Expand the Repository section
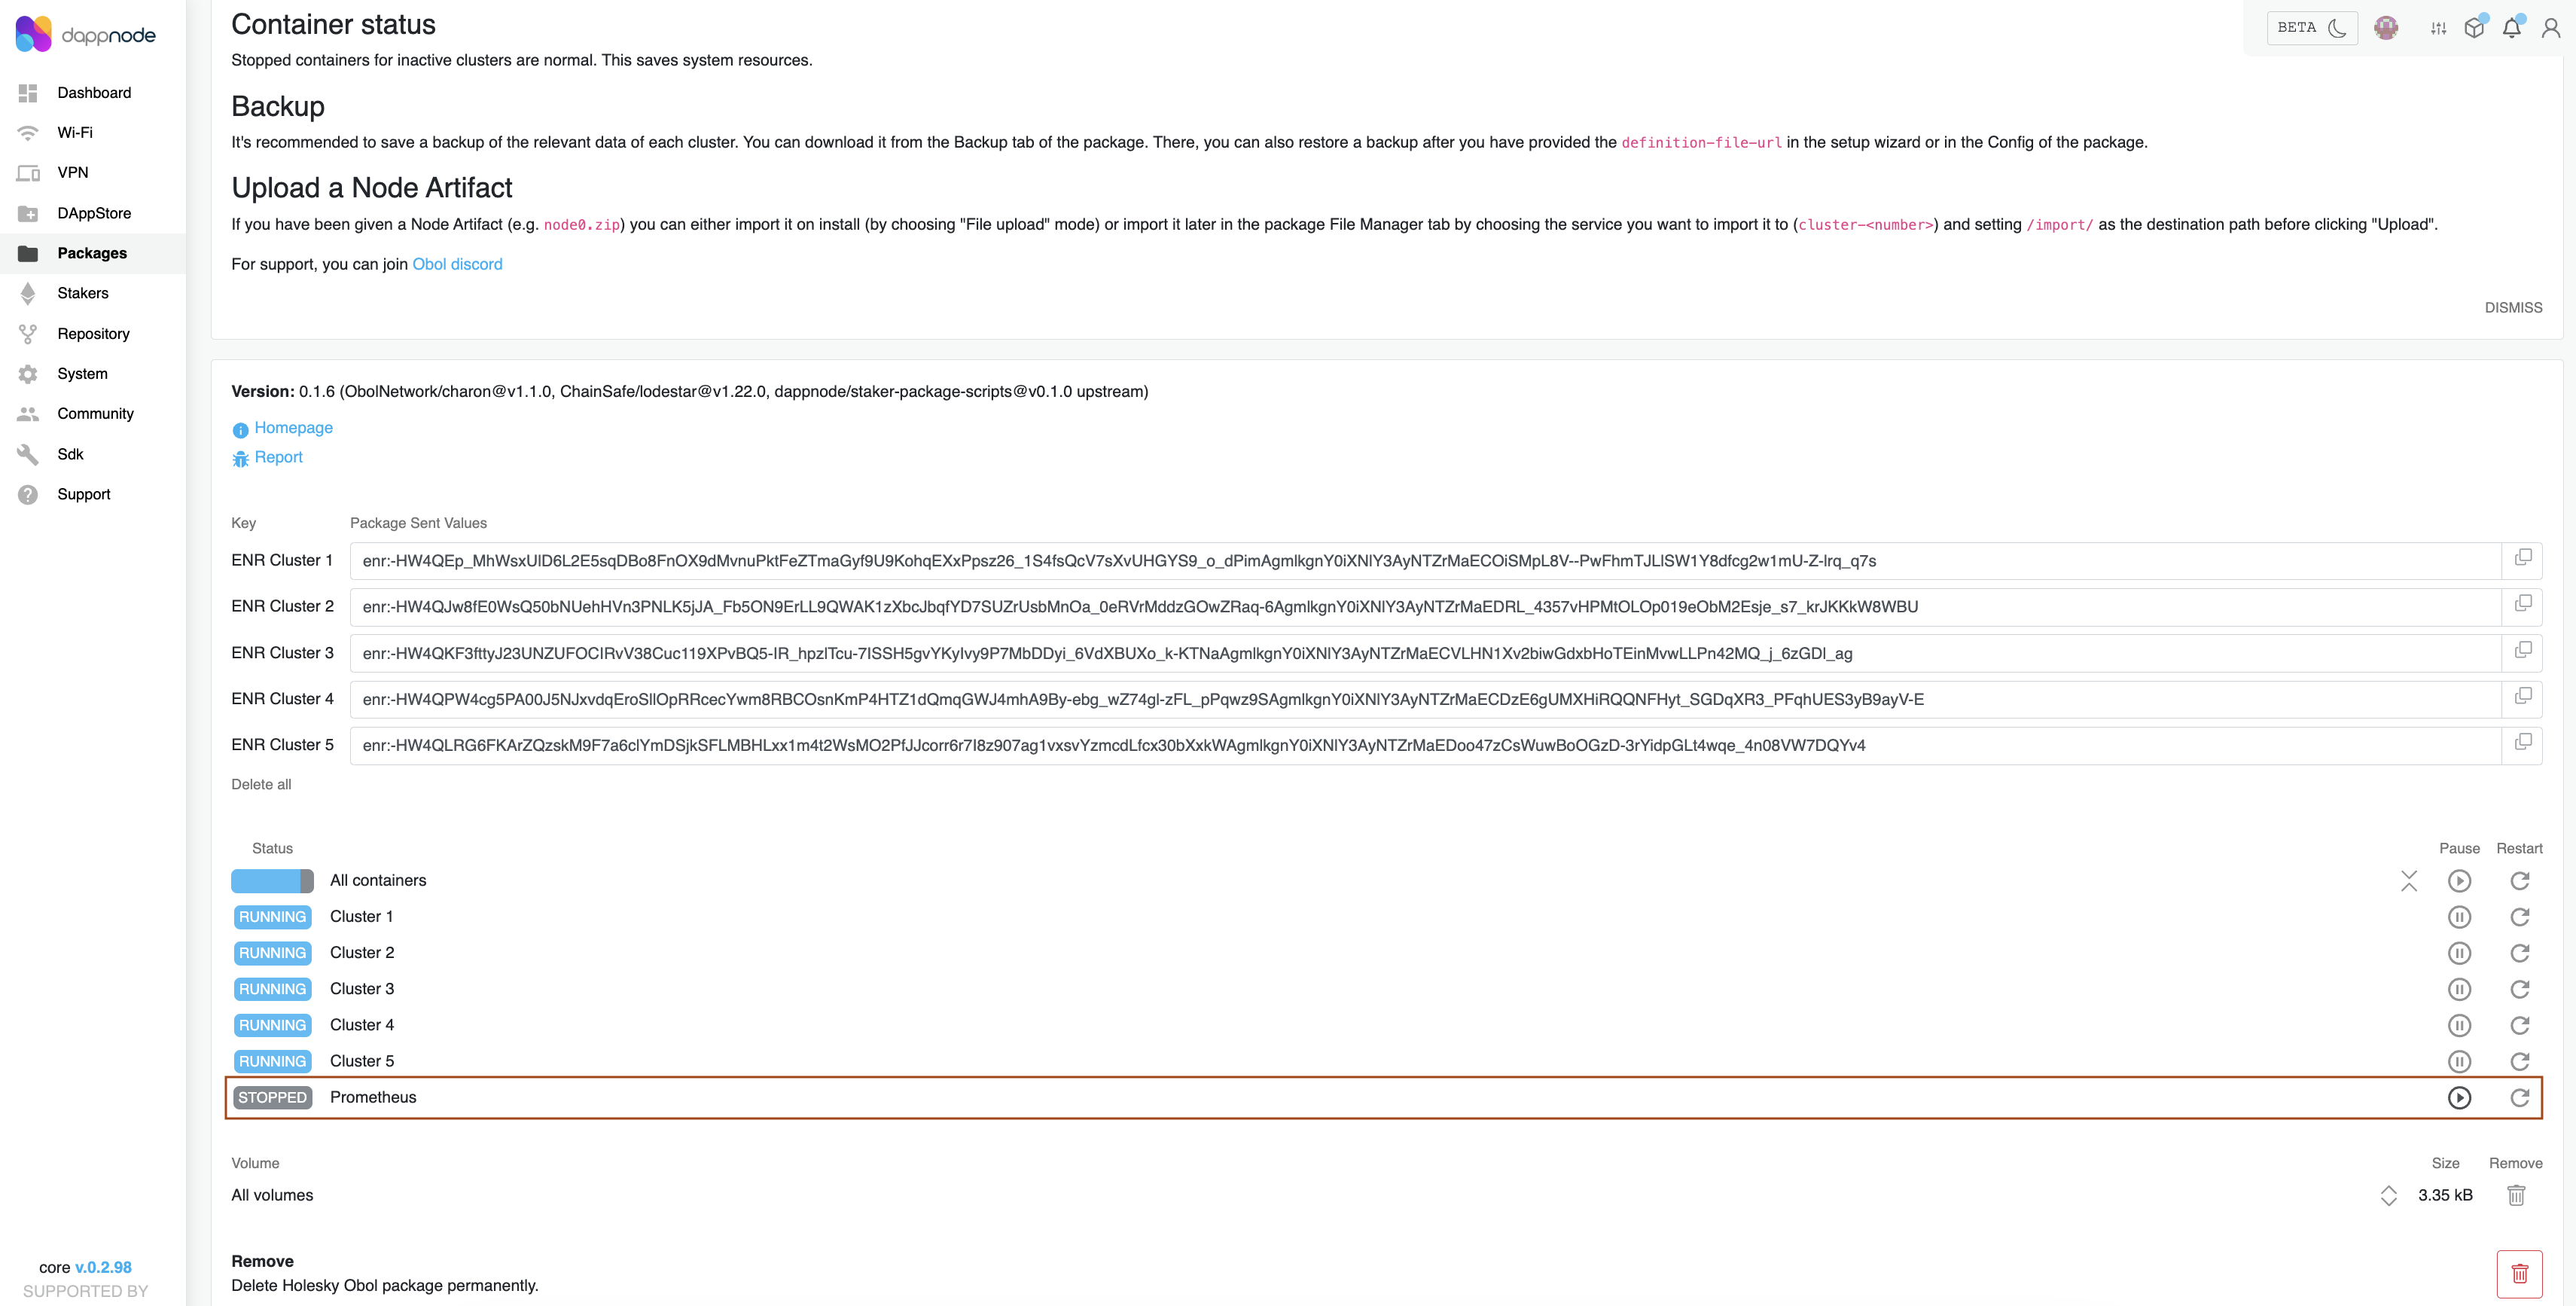The image size is (2576, 1306). click(93, 333)
